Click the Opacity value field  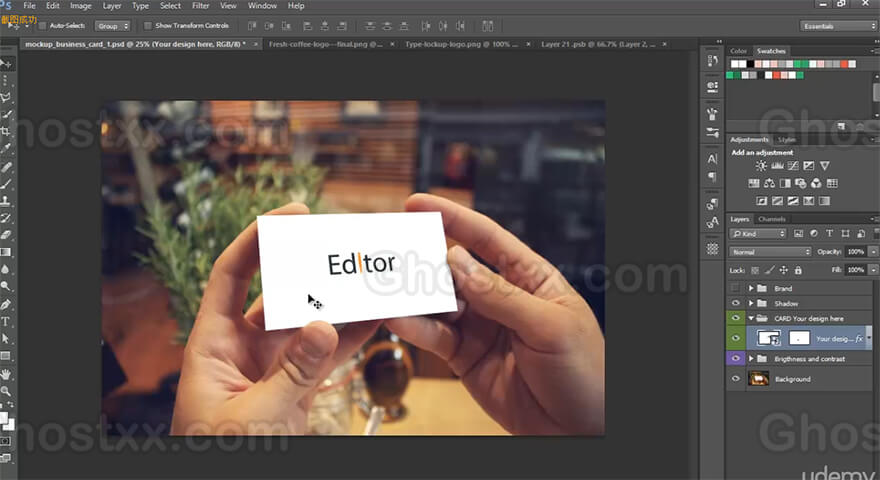[x=856, y=252]
